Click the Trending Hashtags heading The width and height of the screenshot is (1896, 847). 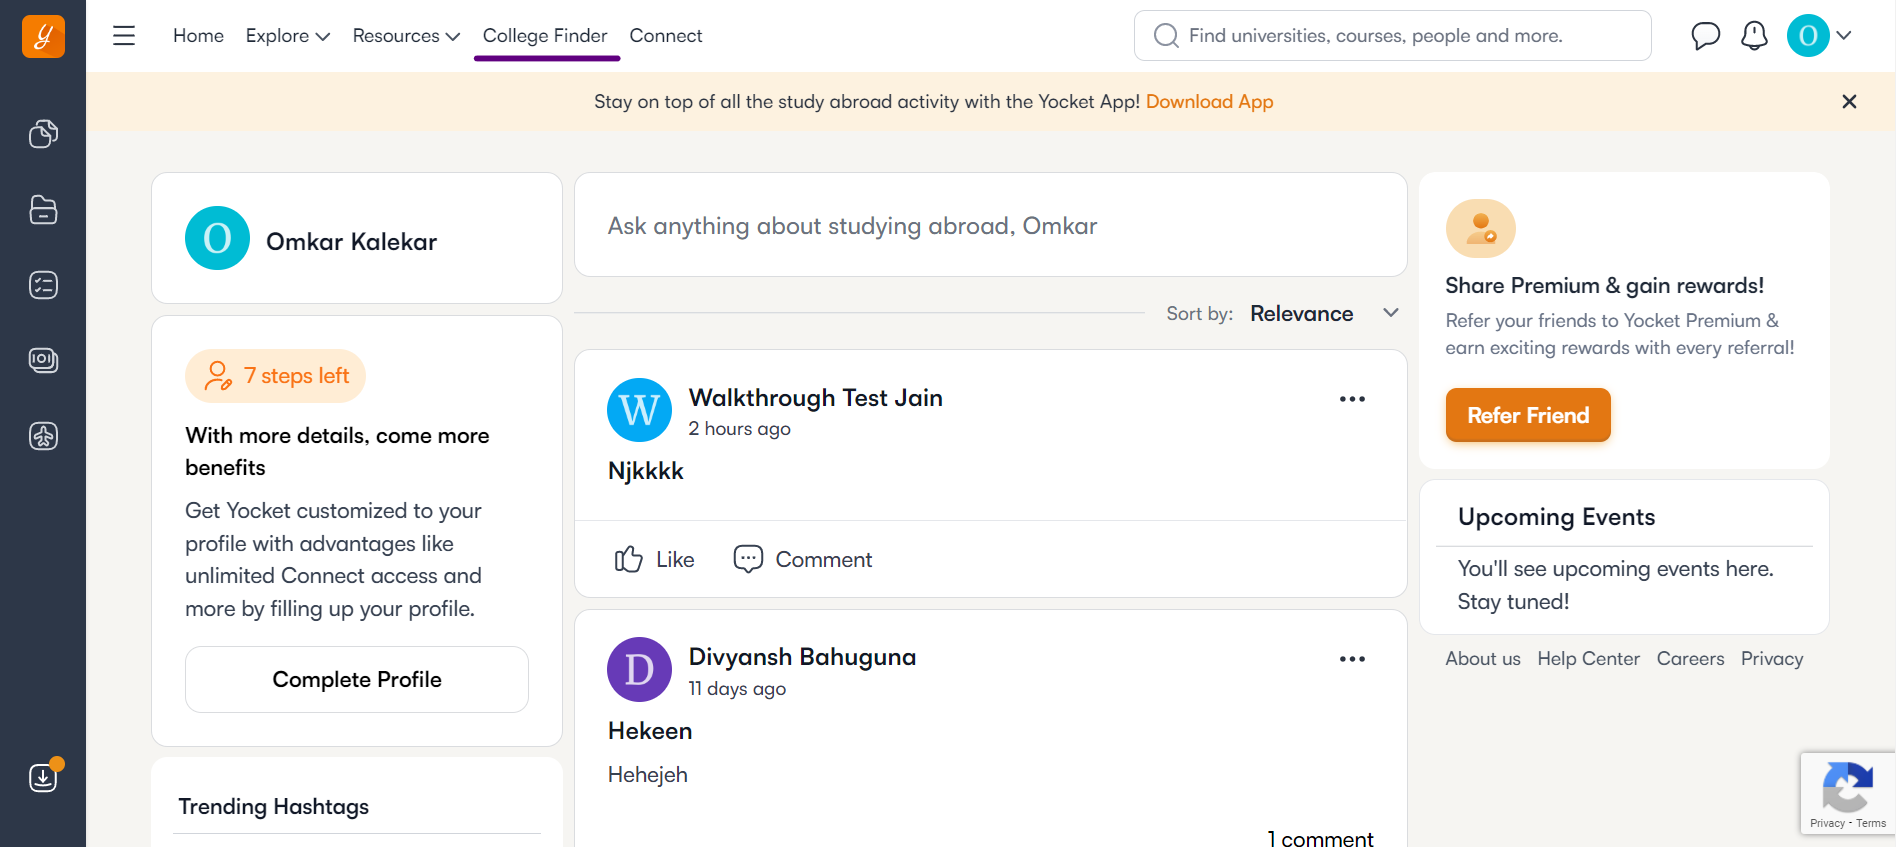click(x=274, y=807)
